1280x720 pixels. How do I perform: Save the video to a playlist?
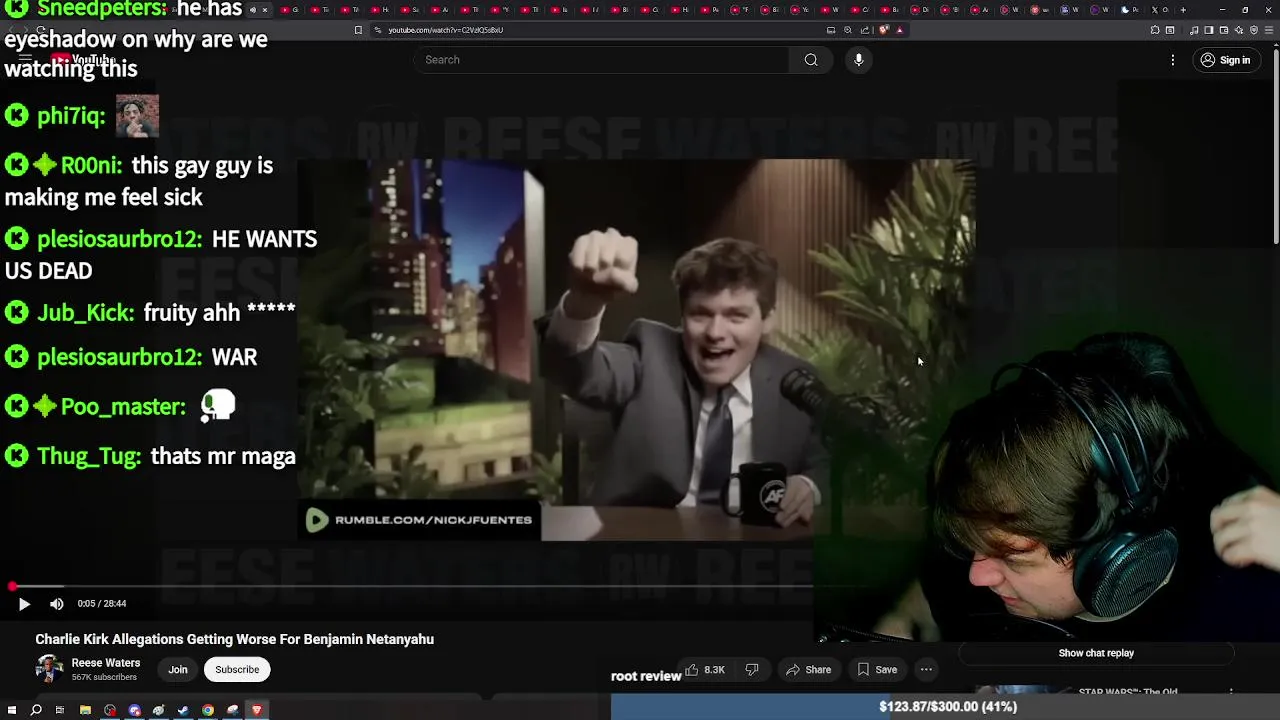(877, 670)
